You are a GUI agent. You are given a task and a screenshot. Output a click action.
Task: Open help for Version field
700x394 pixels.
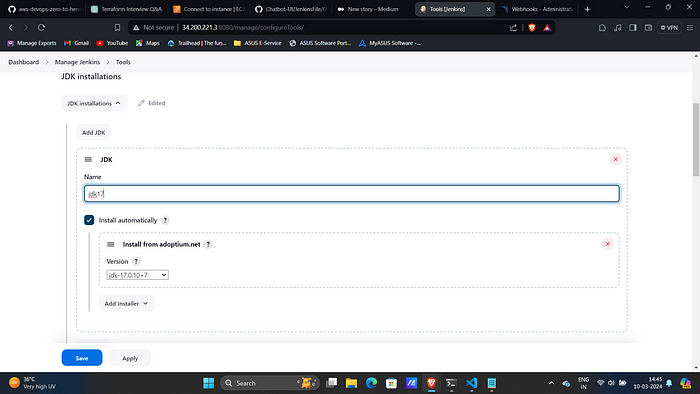[x=136, y=261]
